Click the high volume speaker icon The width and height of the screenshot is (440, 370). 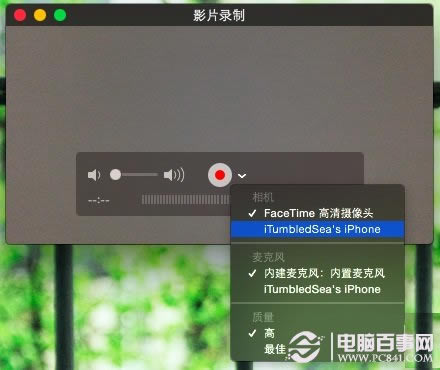tap(174, 175)
